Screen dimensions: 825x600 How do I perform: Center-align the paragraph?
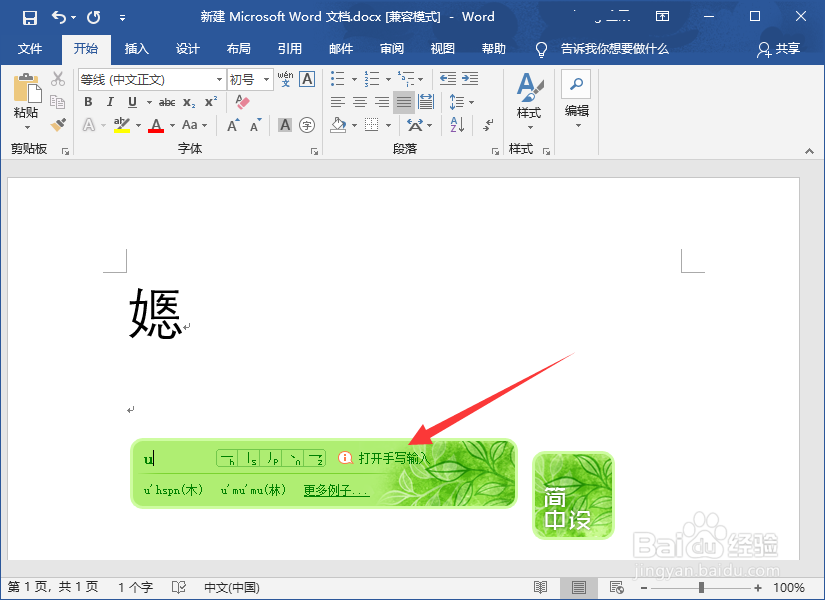coord(359,101)
